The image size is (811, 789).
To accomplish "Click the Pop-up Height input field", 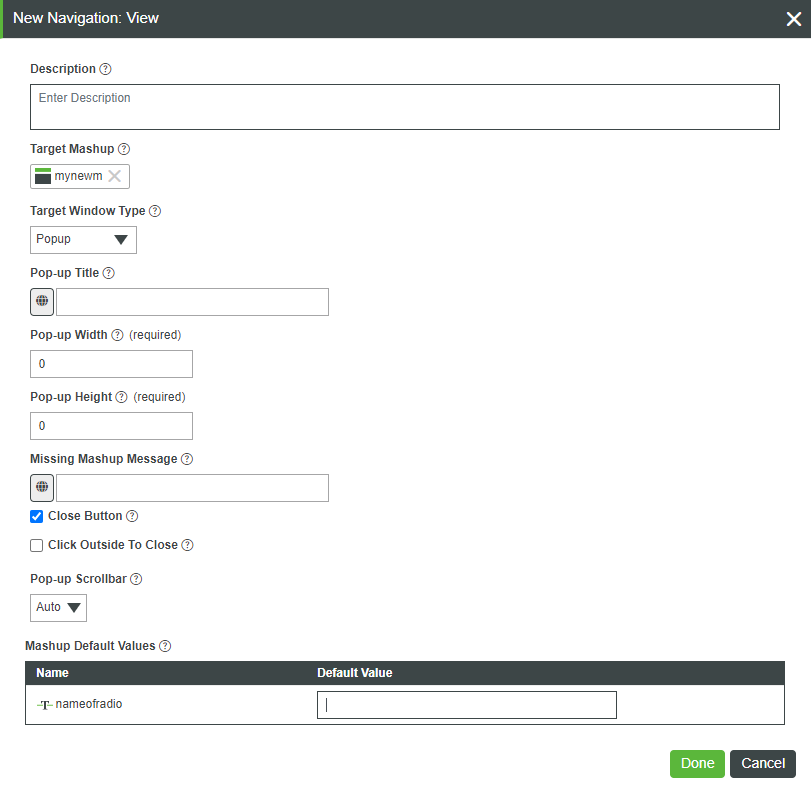I will pyautogui.click(x=111, y=426).
